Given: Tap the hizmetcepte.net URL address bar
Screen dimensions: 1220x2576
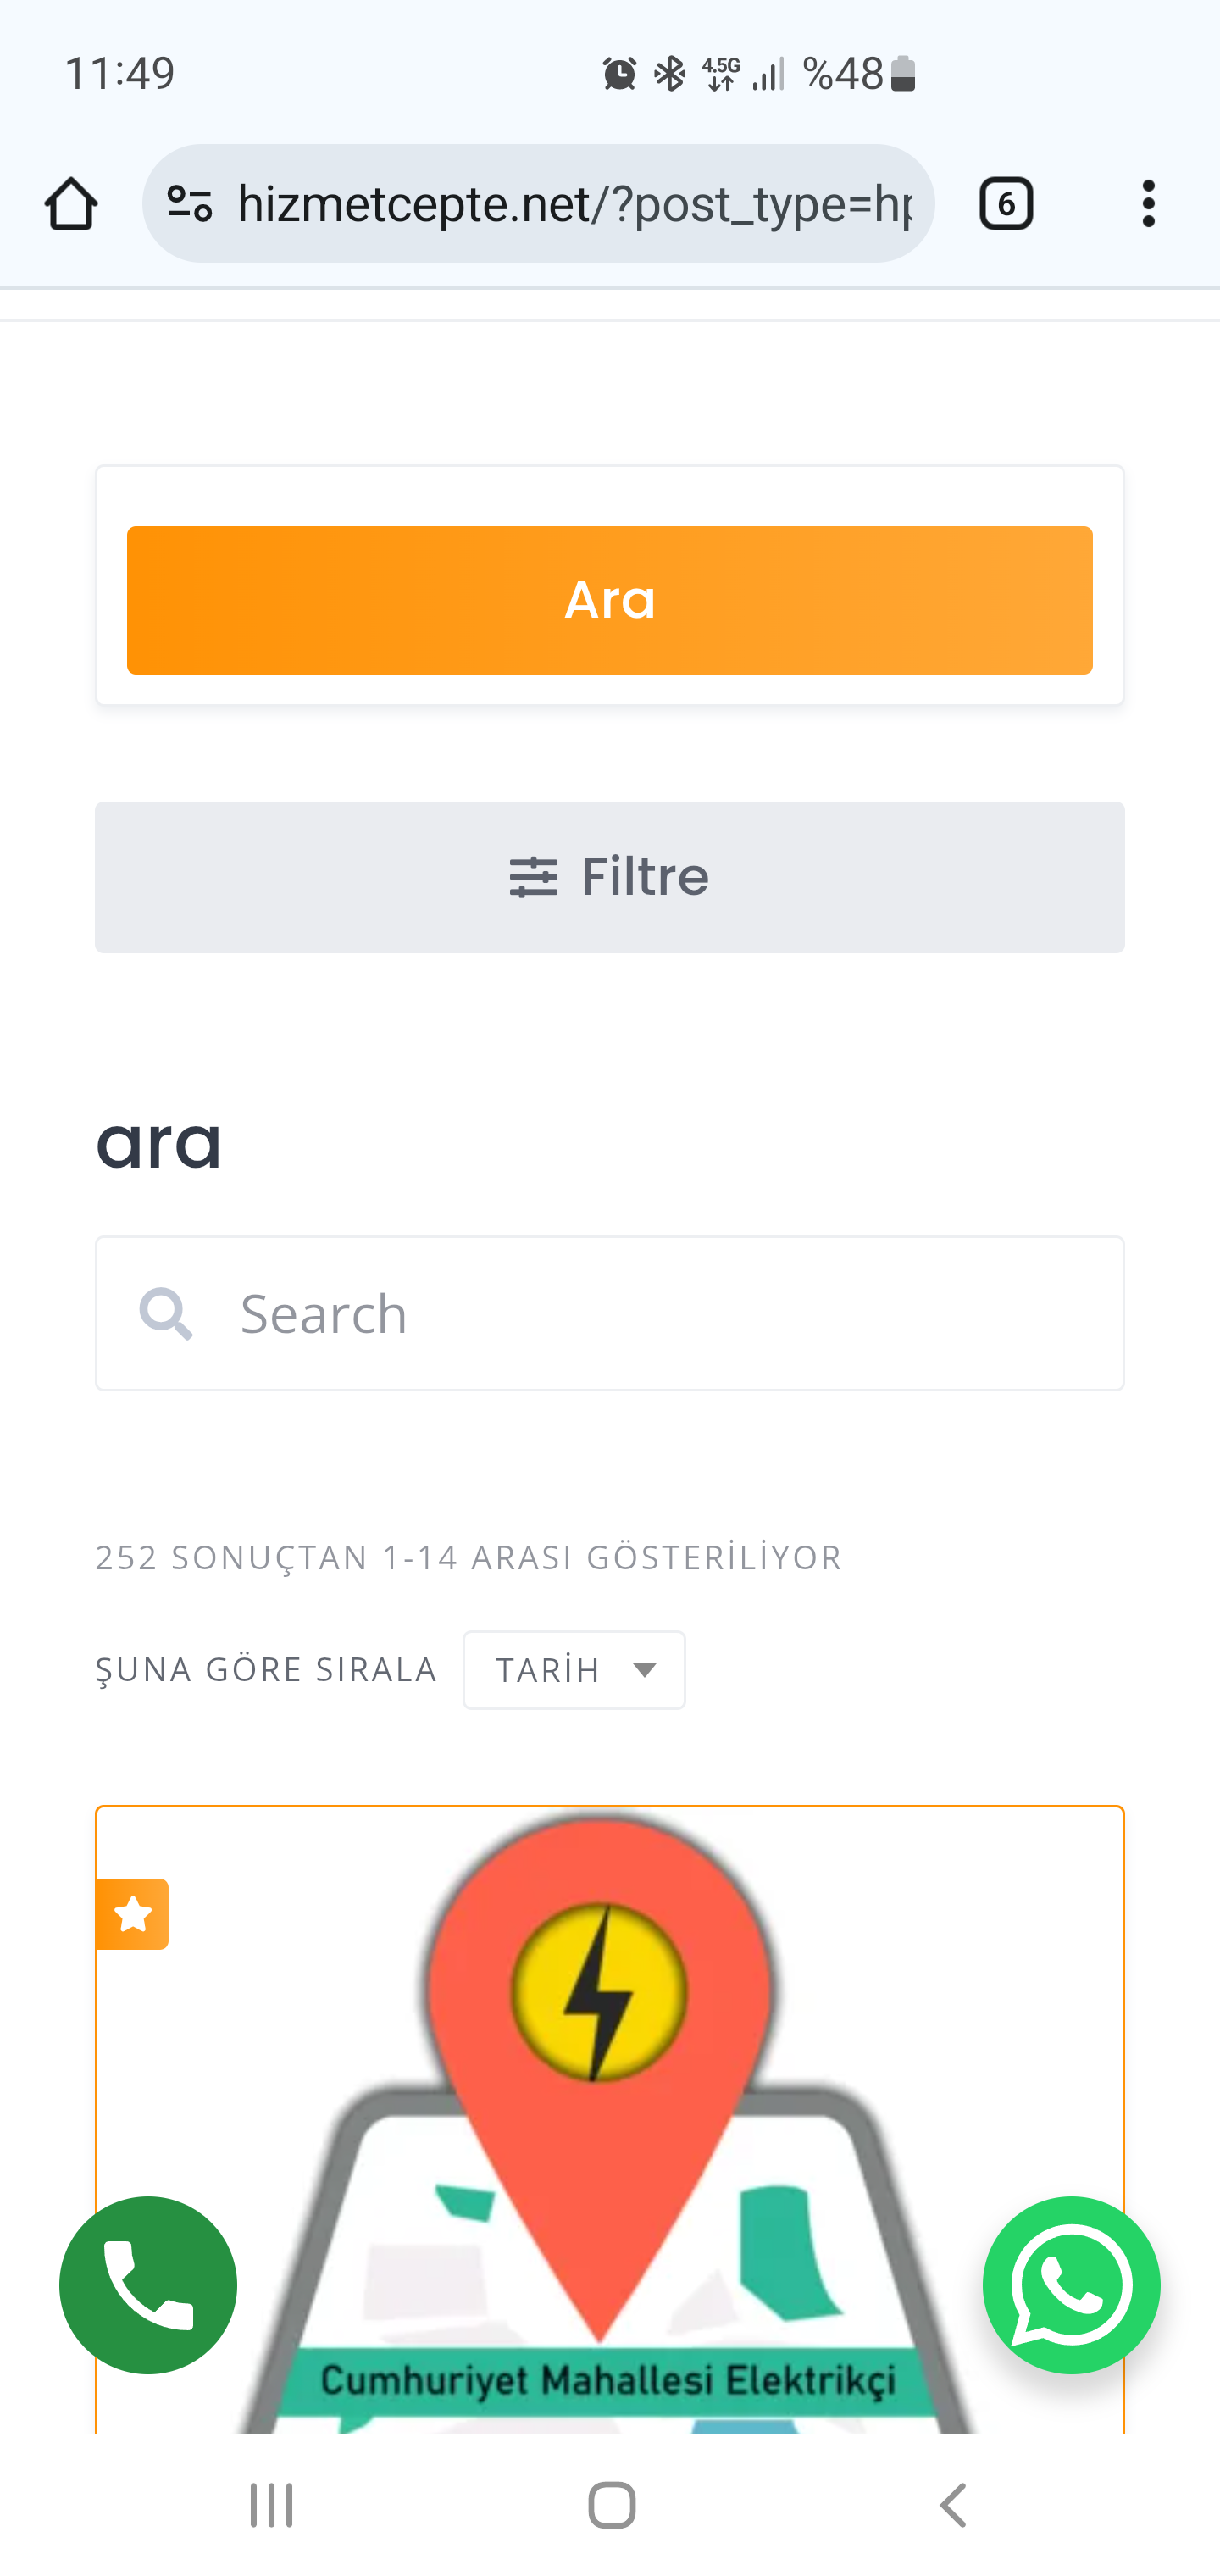Looking at the screenshot, I should coord(574,204).
